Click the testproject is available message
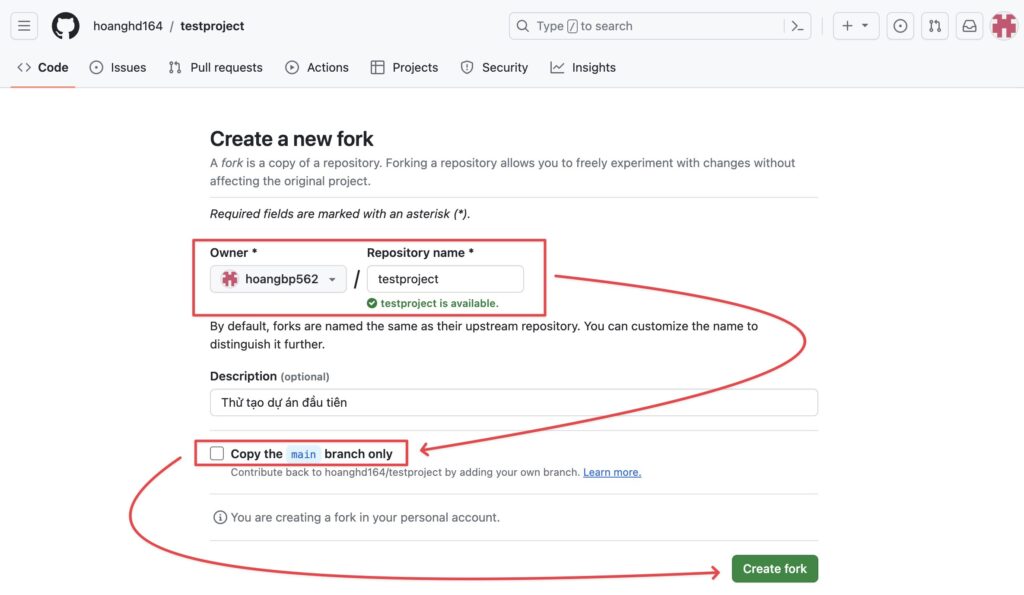The width and height of the screenshot is (1024, 595). click(440, 303)
